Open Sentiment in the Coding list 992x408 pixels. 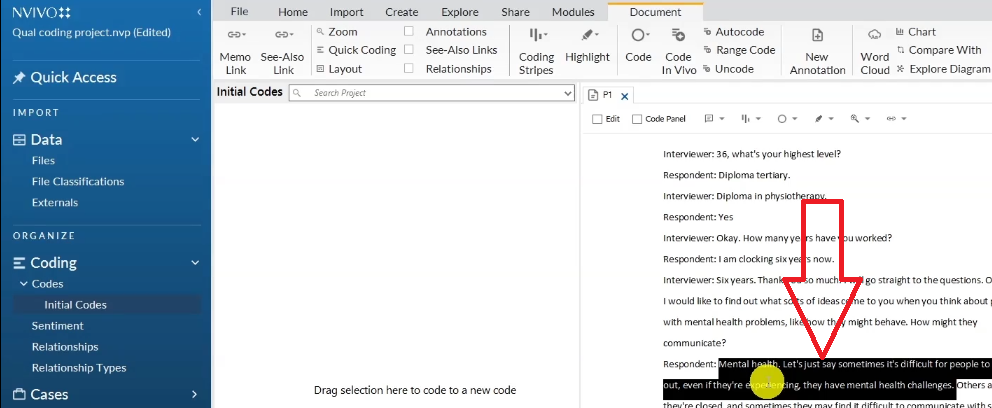tap(57, 326)
